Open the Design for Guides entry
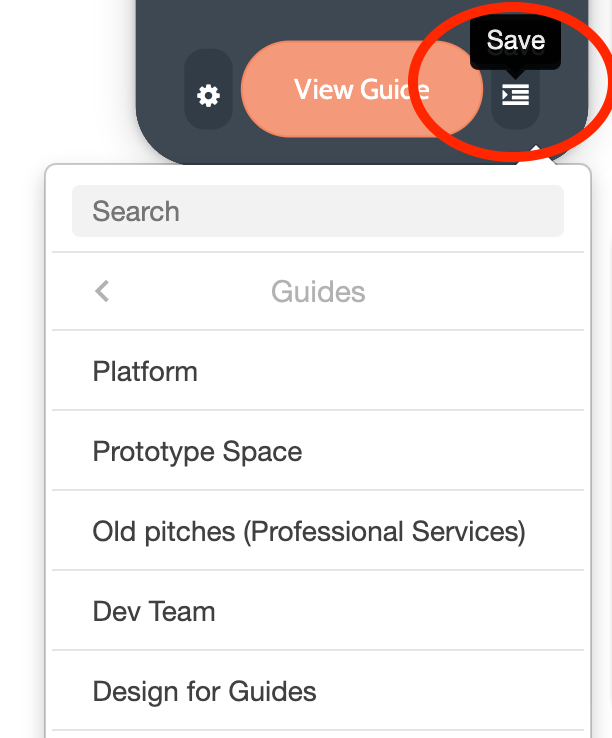612x738 pixels. [318, 691]
